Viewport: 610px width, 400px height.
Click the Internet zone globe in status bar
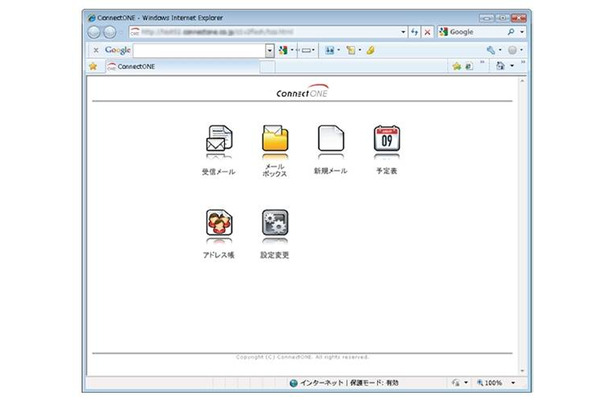294,383
